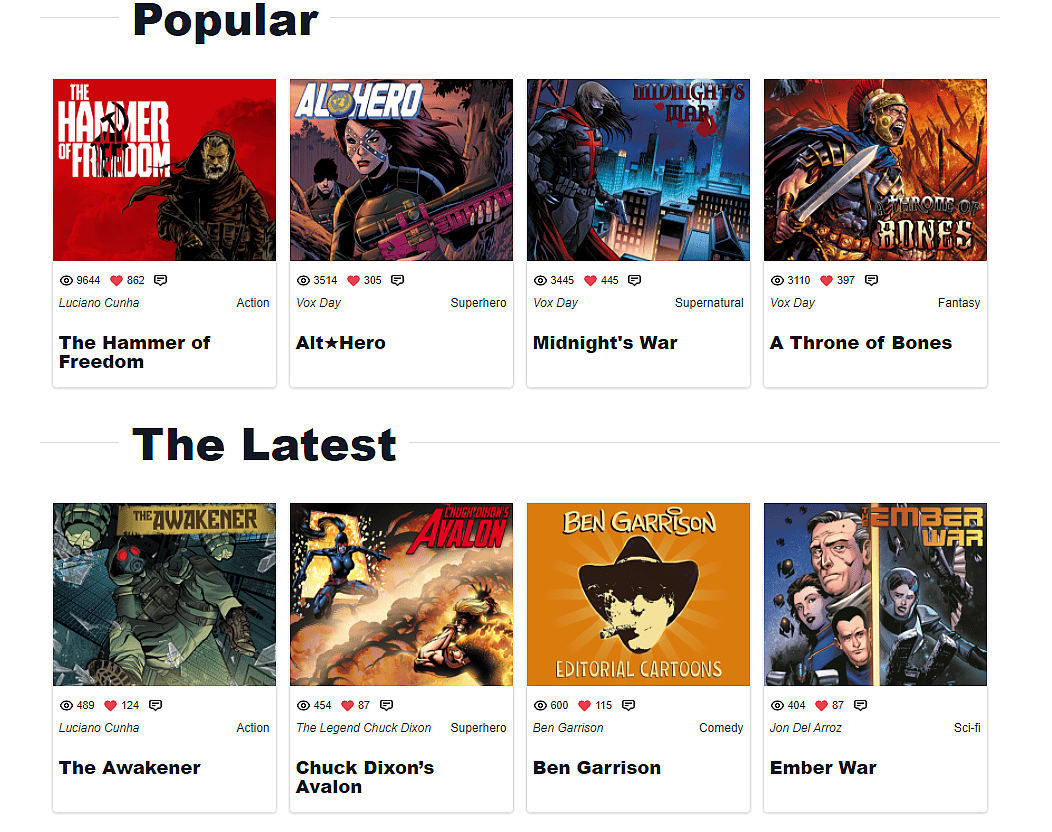1052x832 pixels.
Task: Open the Ember War title link
Action: tap(823, 768)
